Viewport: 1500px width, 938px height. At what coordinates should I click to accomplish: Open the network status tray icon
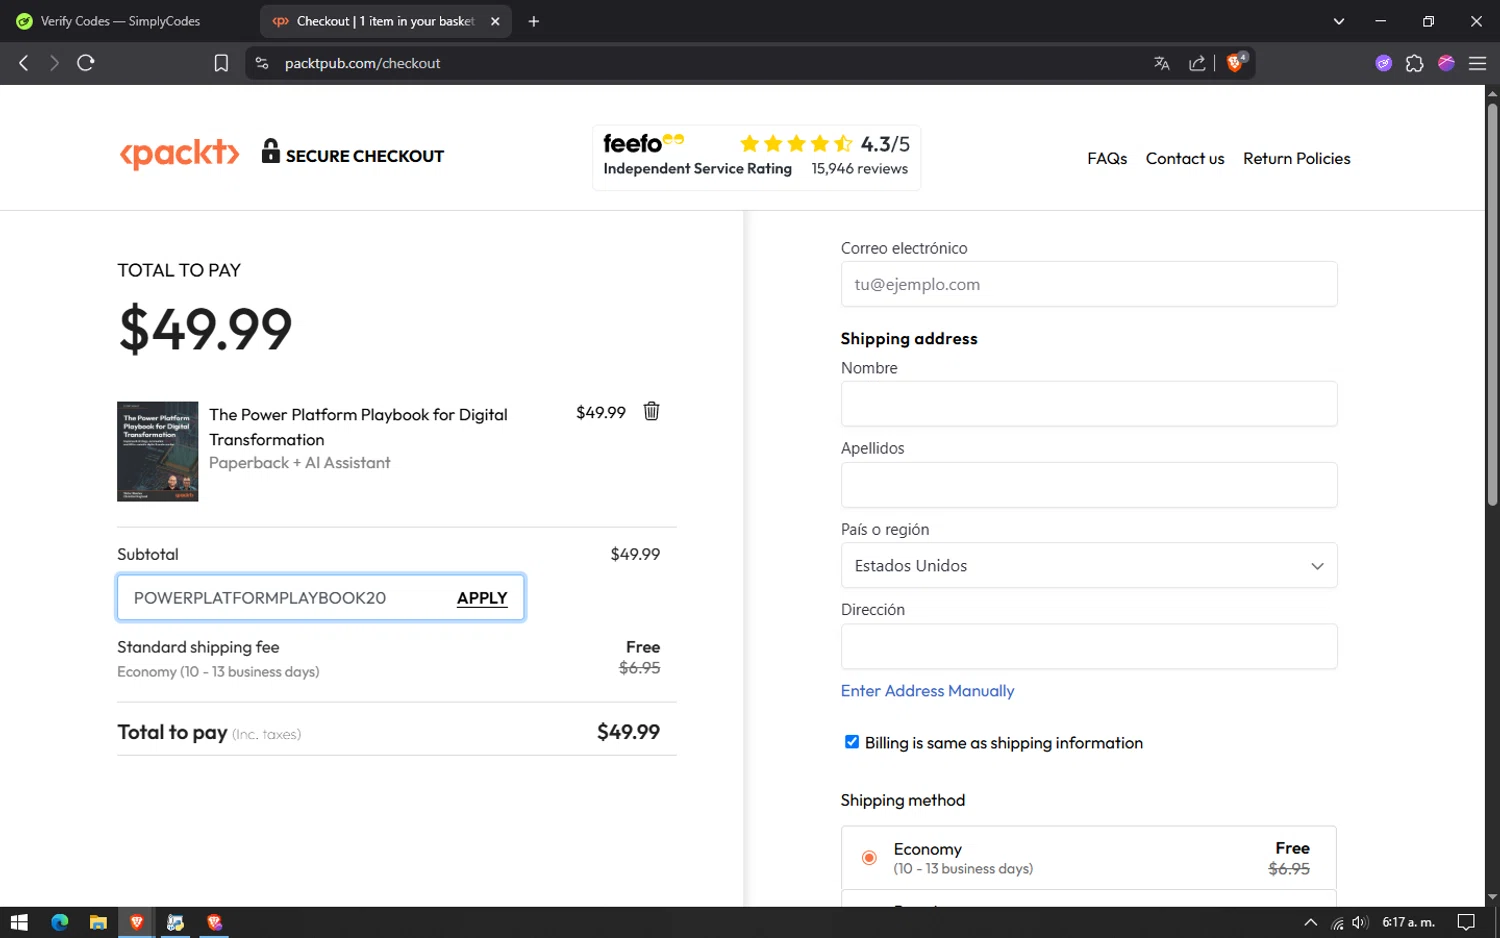click(1337, 922)
